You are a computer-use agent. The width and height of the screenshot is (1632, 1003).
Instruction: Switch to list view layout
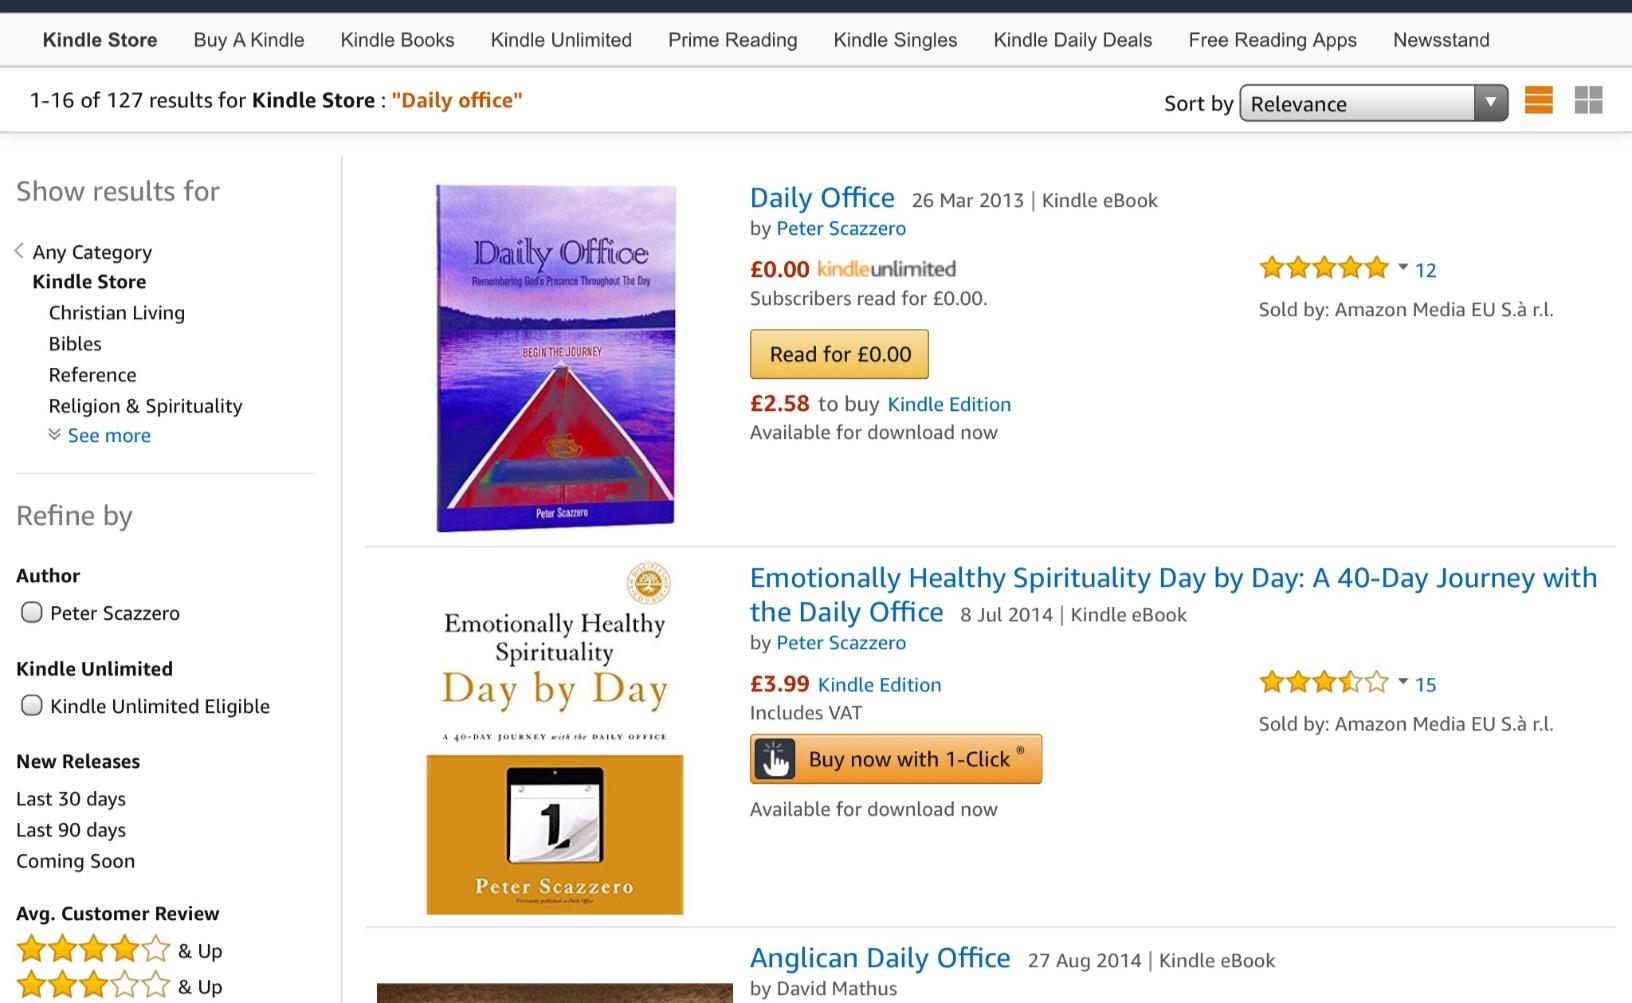pyautogui.click(x=1538, y=100)
